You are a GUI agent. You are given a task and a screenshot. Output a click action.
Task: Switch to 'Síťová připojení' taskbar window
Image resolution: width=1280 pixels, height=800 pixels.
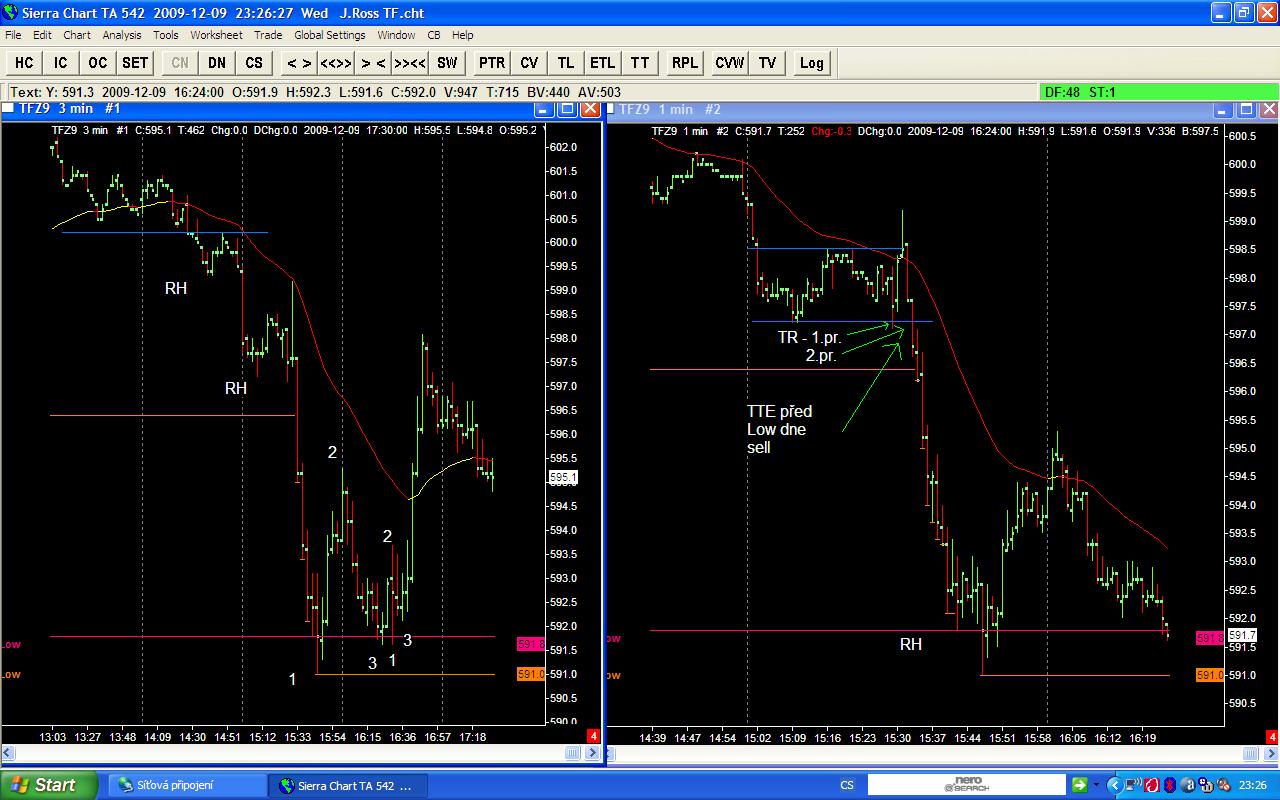click(188, 785)
